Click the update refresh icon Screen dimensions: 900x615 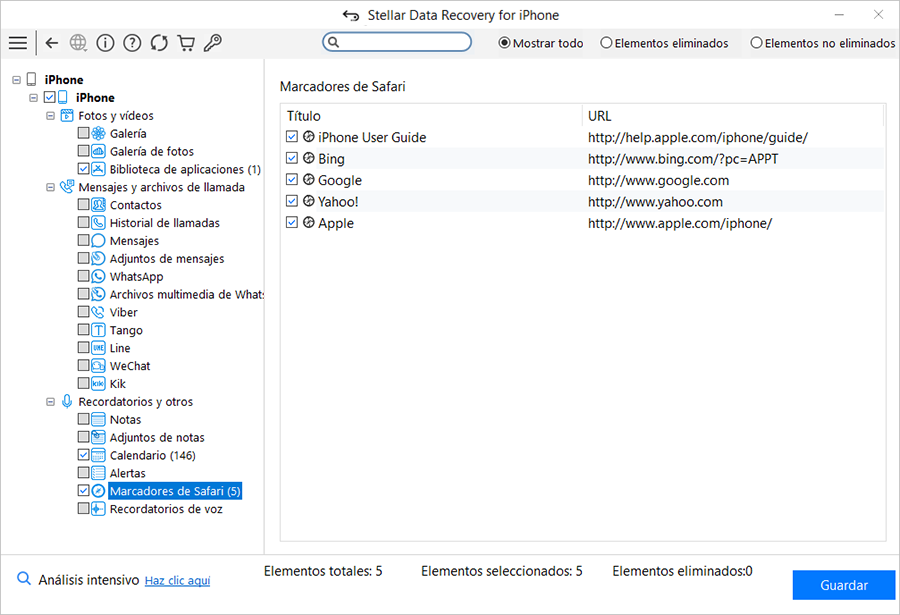click(x=159, y=43)
